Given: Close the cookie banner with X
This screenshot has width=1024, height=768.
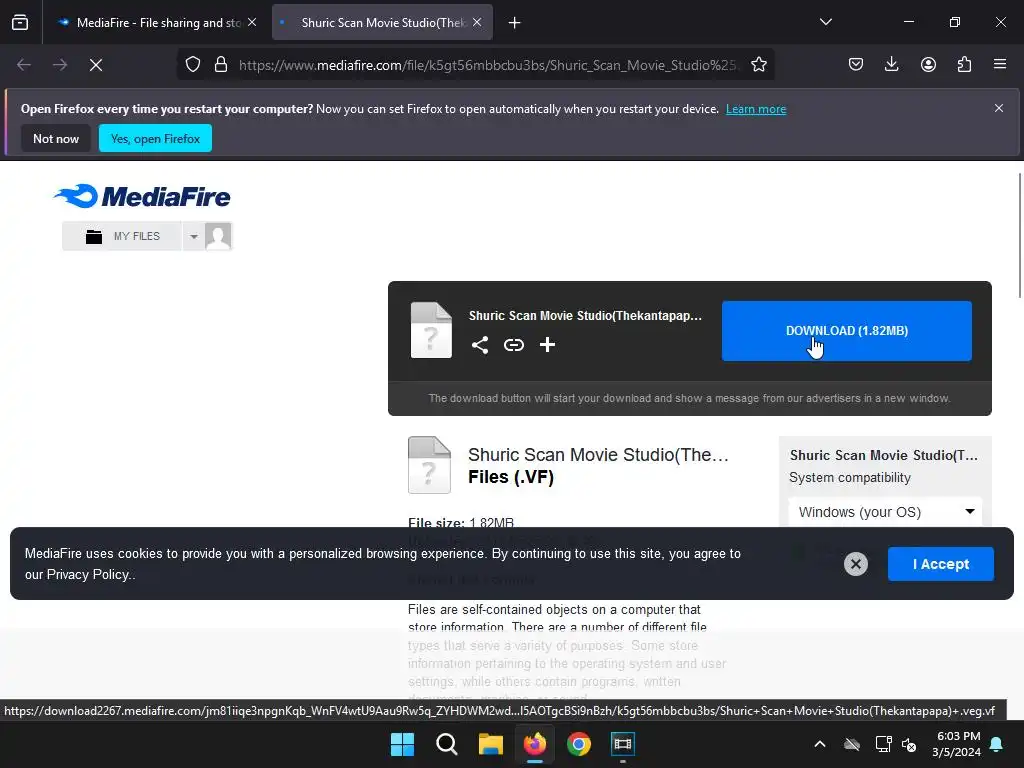Looking at the screenshot, I should point(856,564).
